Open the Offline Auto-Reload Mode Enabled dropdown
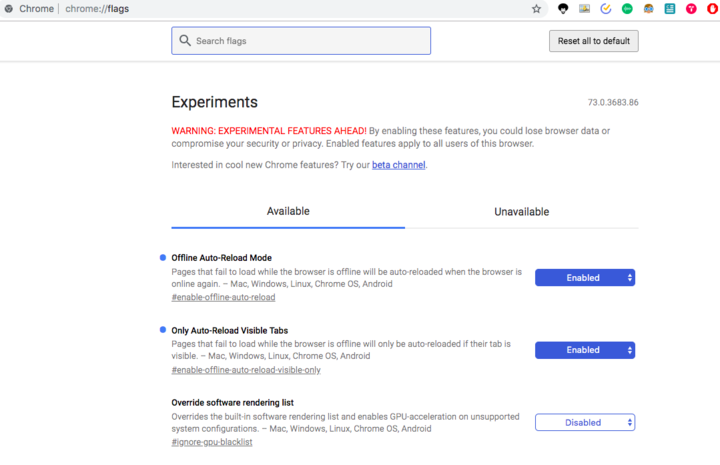720x465 pixels. click(585, 278)
